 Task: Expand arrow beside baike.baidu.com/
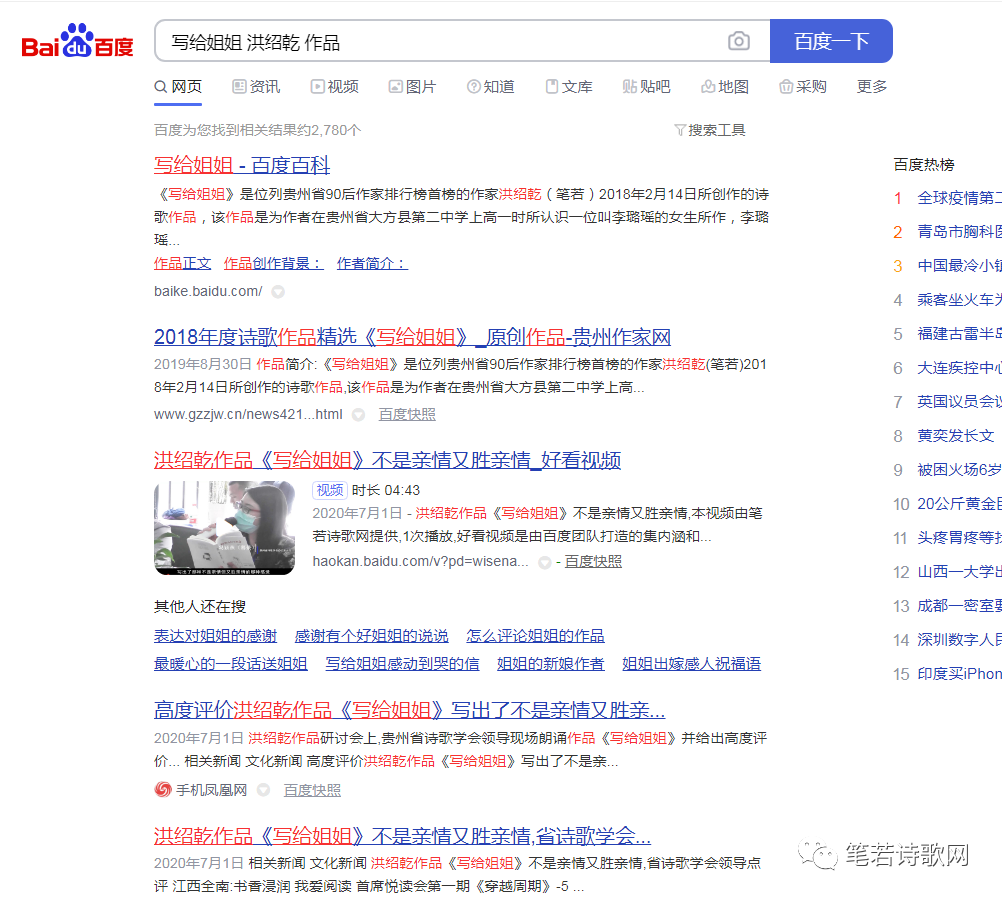click(x=278, y=292)
